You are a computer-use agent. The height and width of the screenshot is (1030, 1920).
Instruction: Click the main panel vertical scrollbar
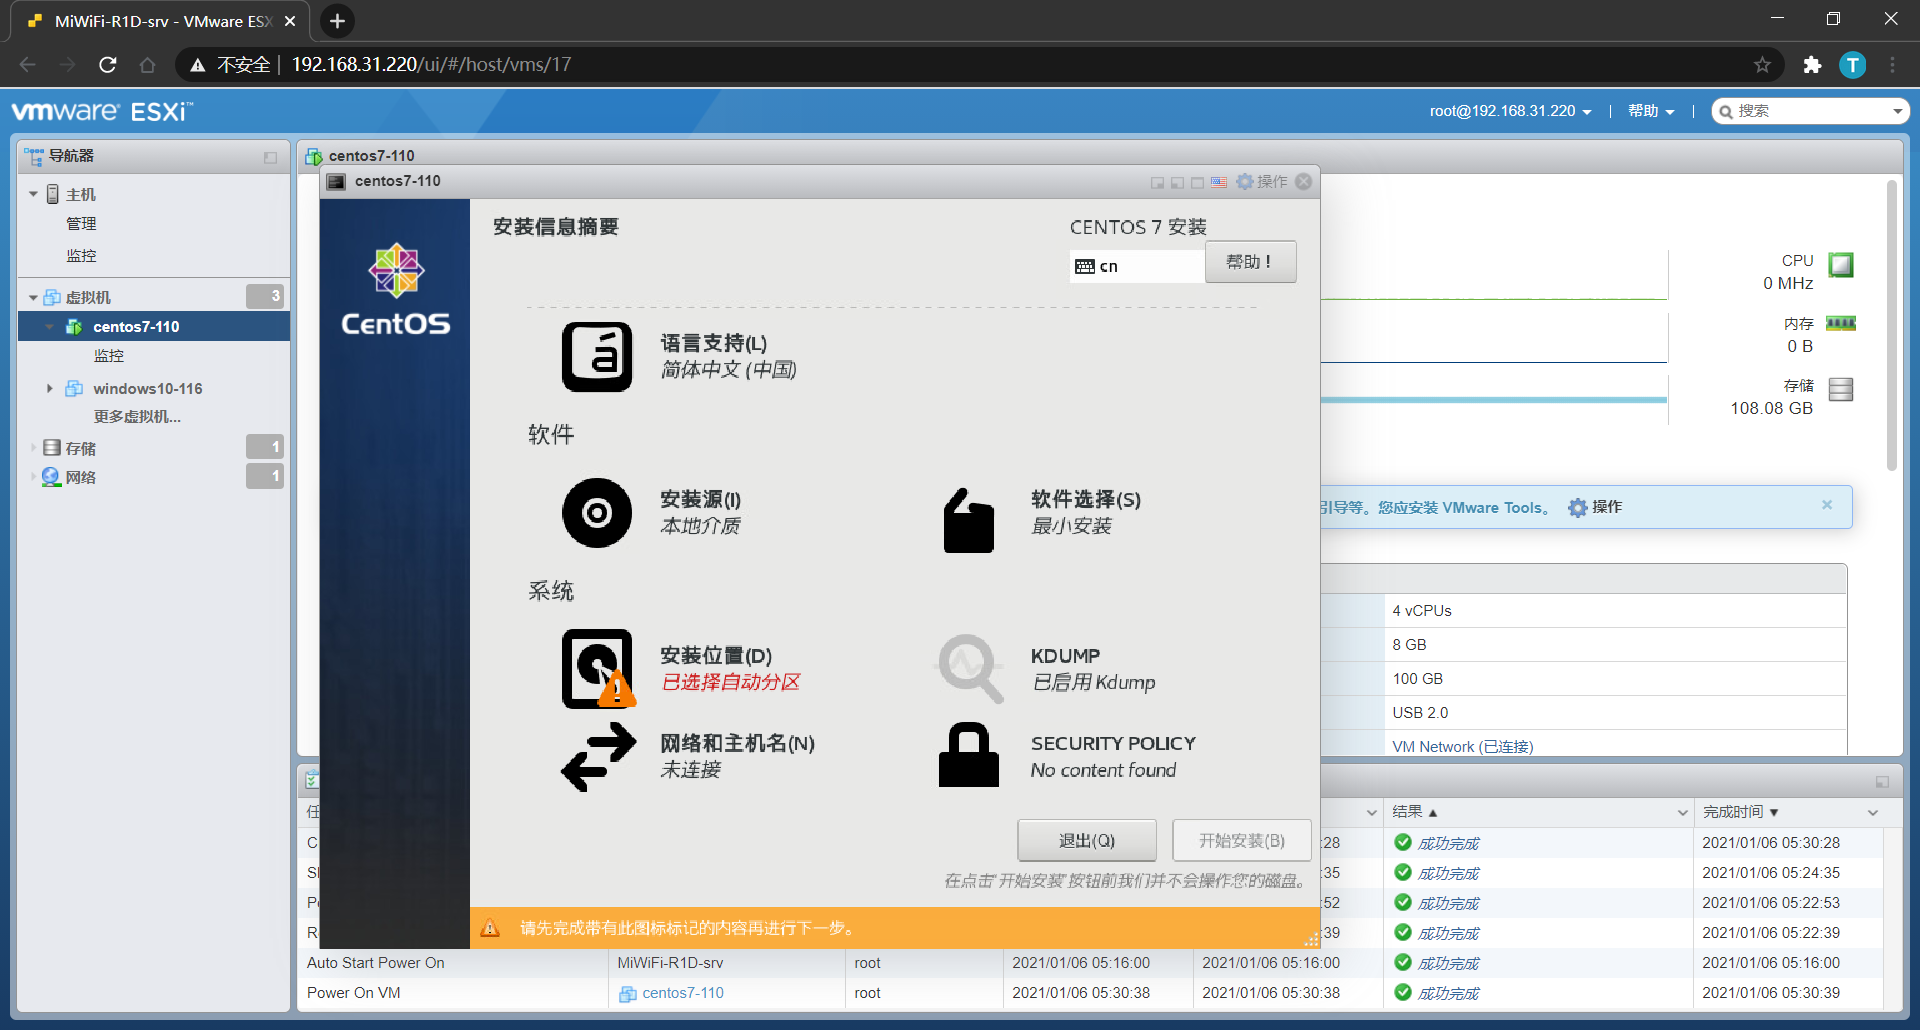coord(1891,325)
